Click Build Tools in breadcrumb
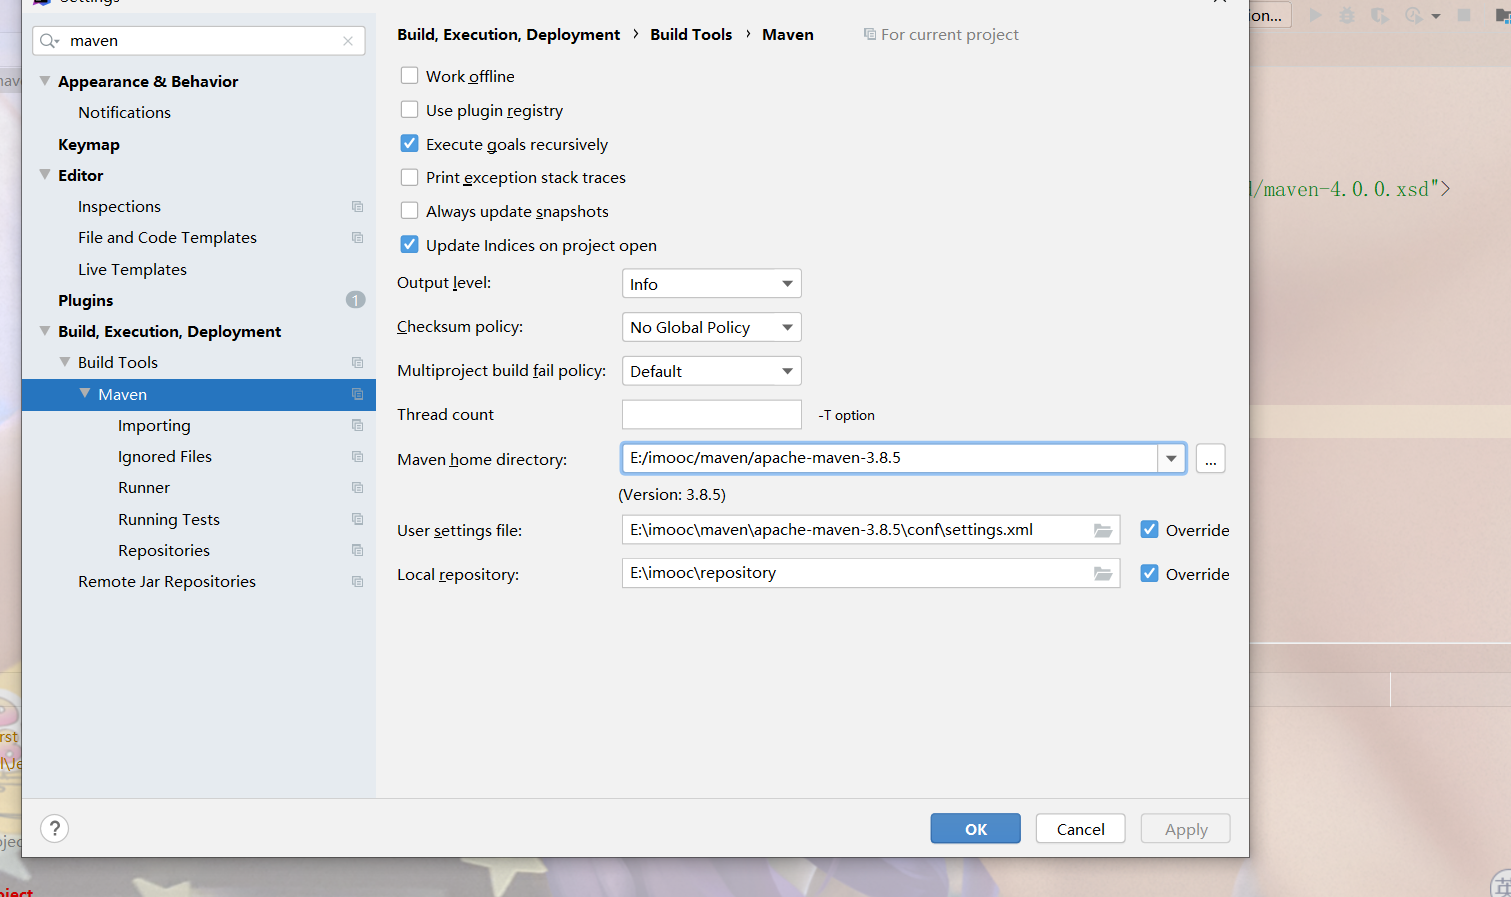 coord(691,34)
